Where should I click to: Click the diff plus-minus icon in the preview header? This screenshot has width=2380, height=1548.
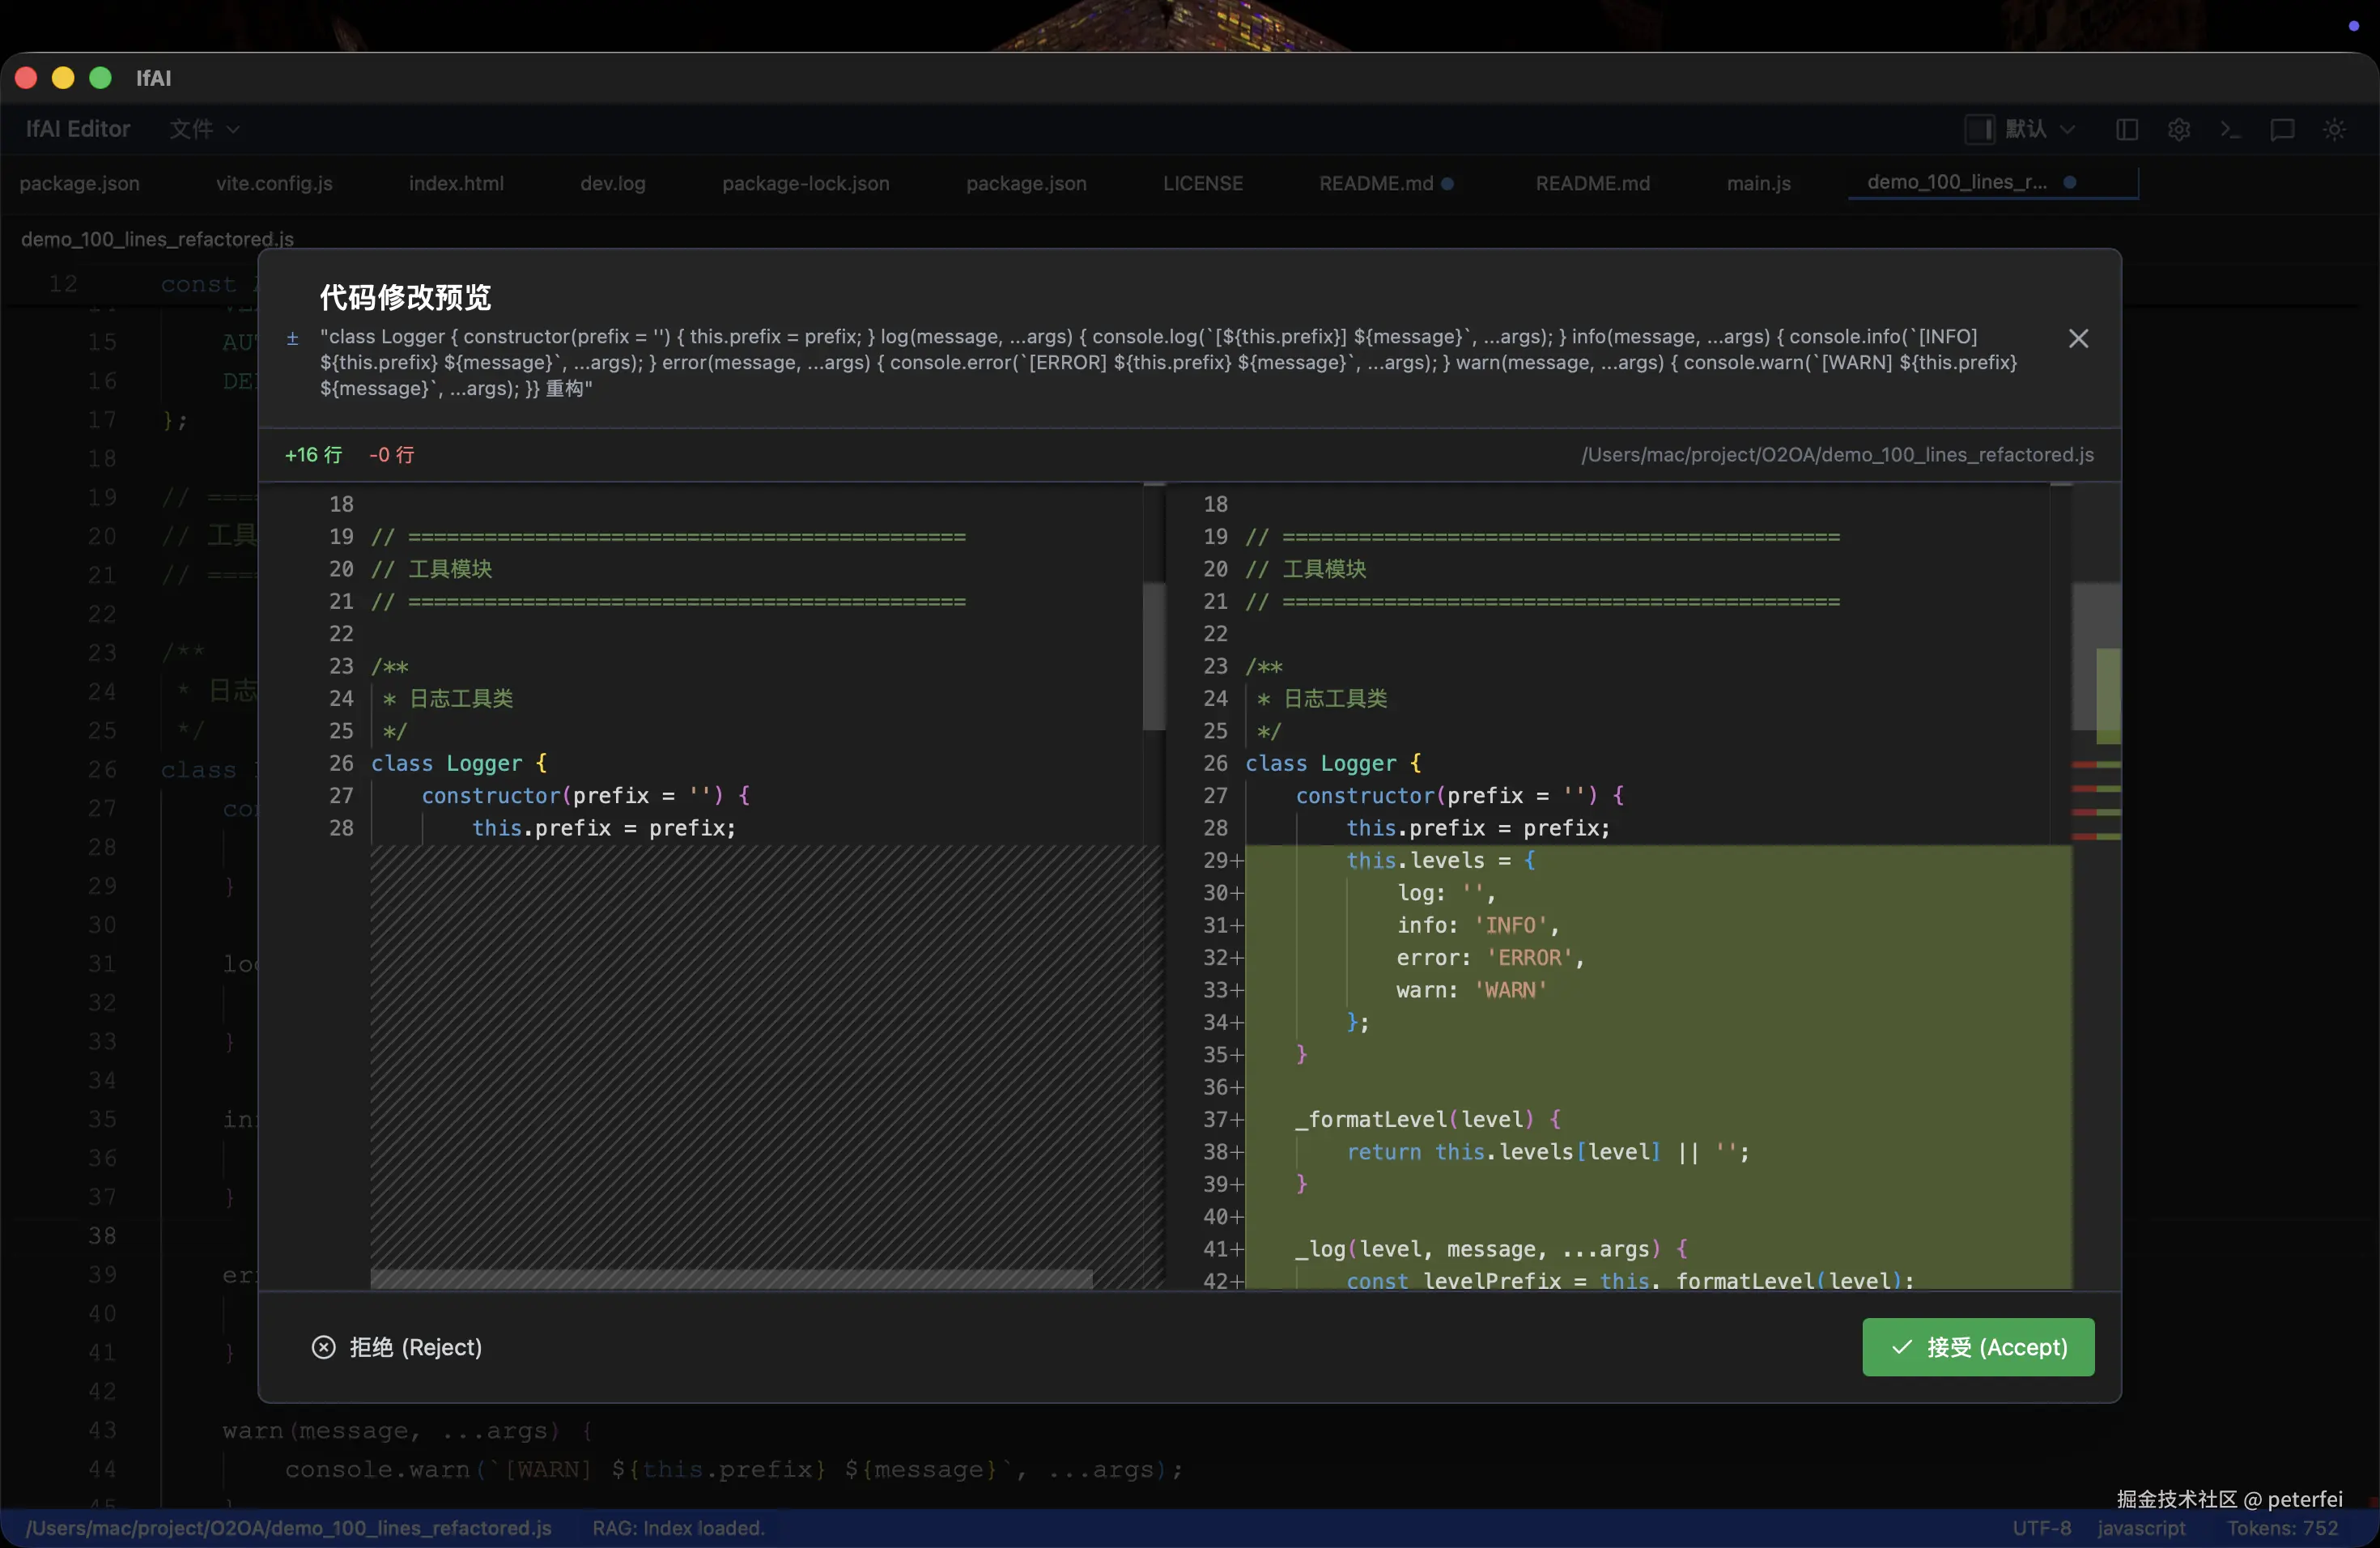(292, 339)
